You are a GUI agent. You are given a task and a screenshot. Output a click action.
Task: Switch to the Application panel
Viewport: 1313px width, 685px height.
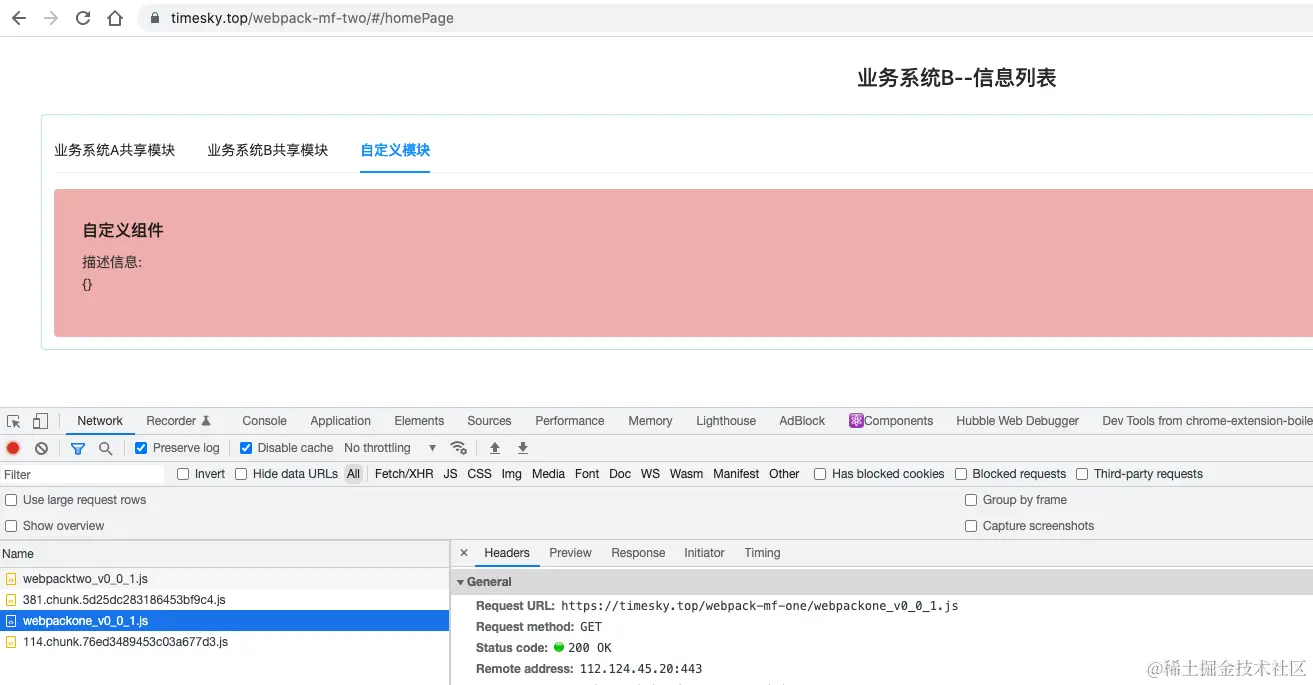(340, 421)
